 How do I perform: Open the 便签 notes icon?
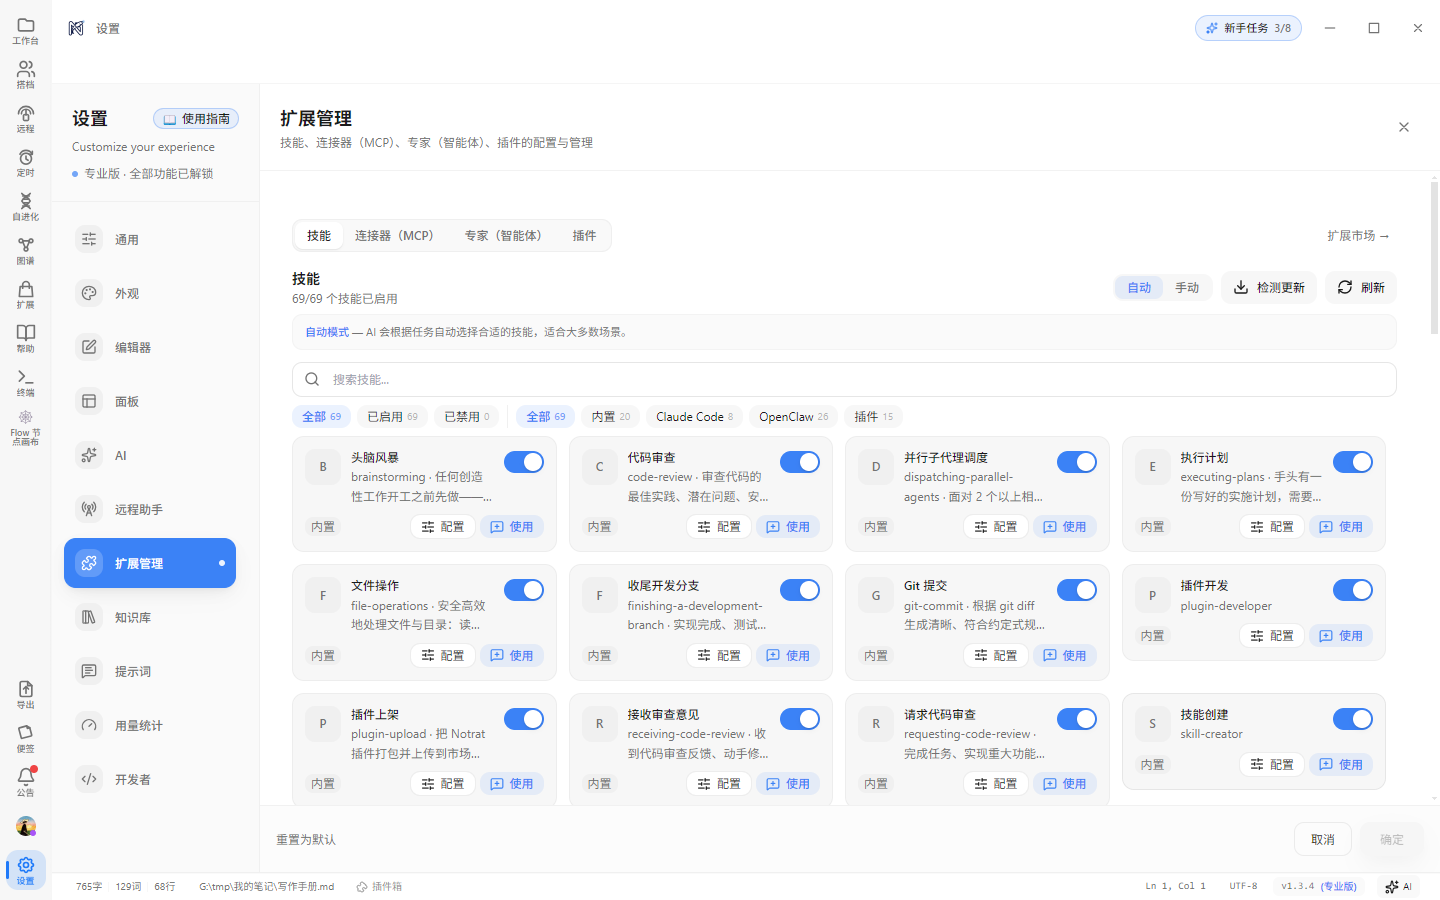point(26,739)
